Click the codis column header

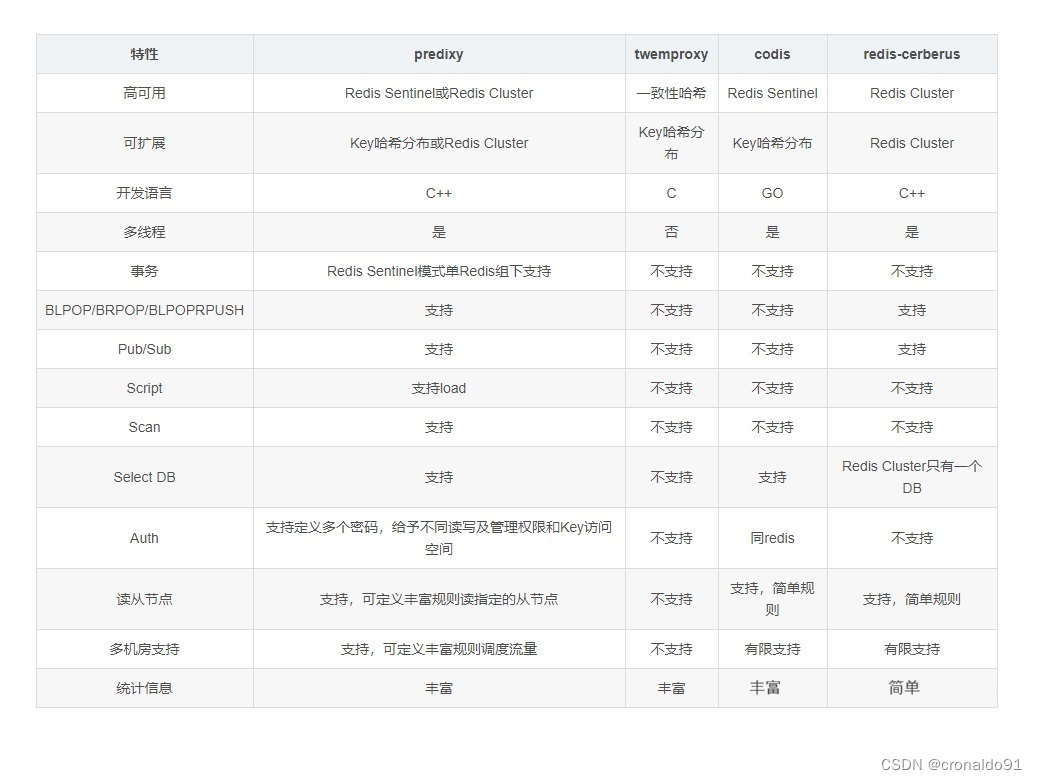772,54
